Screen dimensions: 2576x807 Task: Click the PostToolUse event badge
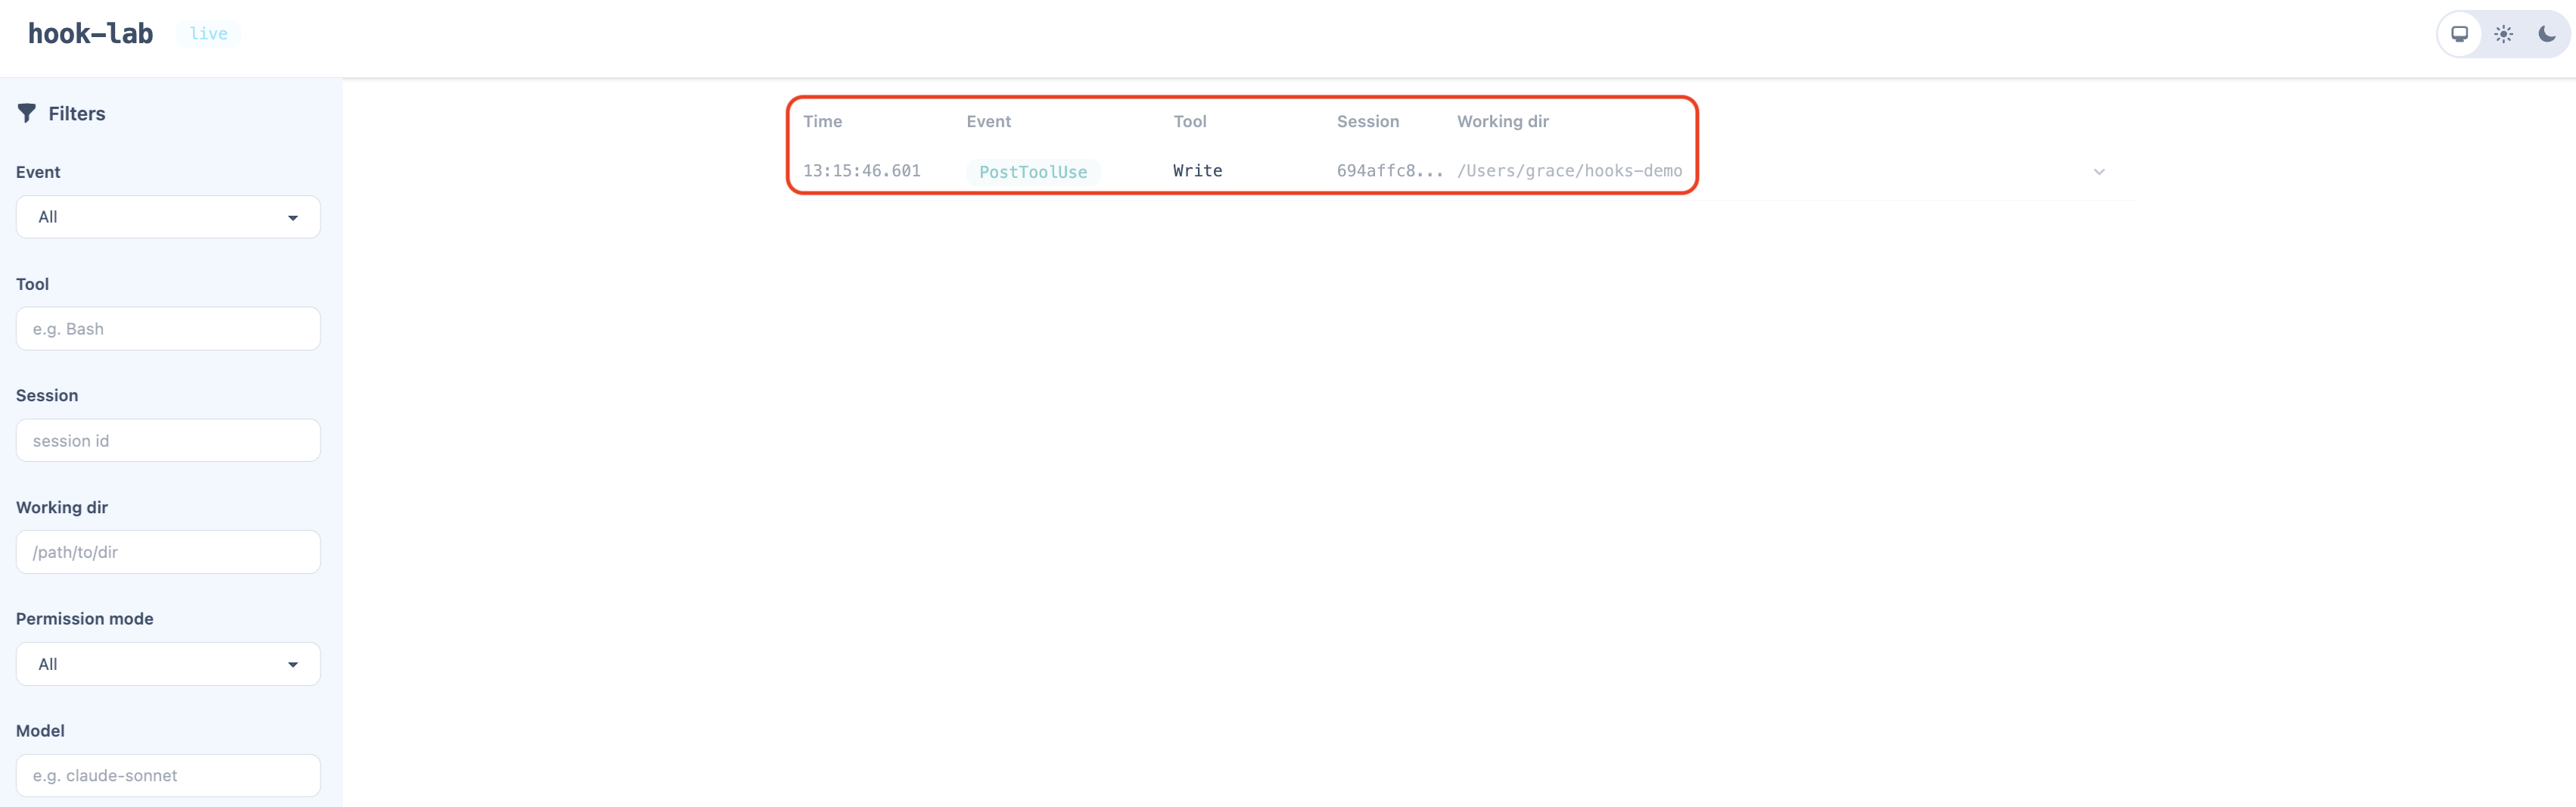(1033, 171)
